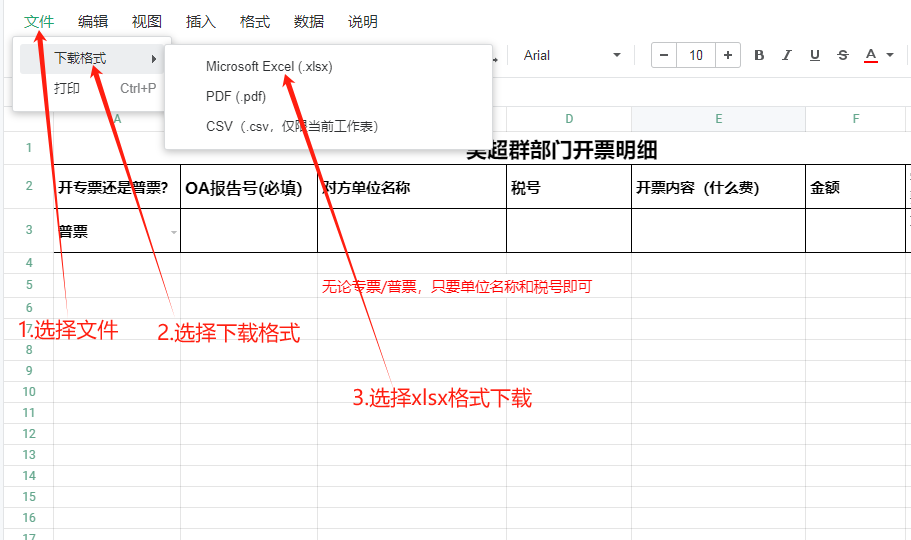Set text color with red A icon
The image size is (911, 540).
[870, 56]
